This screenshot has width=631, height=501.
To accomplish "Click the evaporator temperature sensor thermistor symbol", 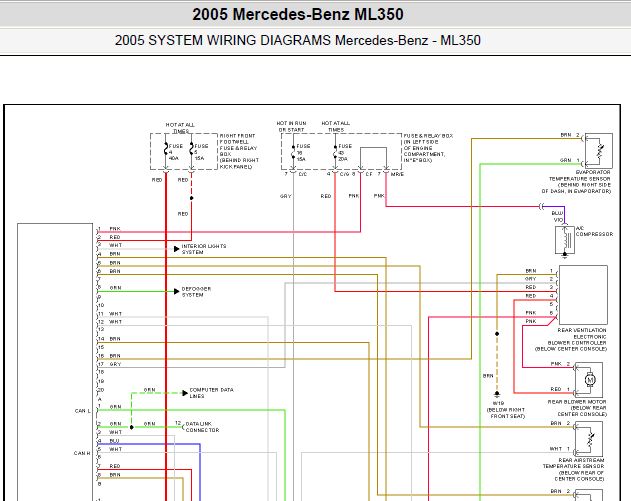I will click(x=600, y=151).
